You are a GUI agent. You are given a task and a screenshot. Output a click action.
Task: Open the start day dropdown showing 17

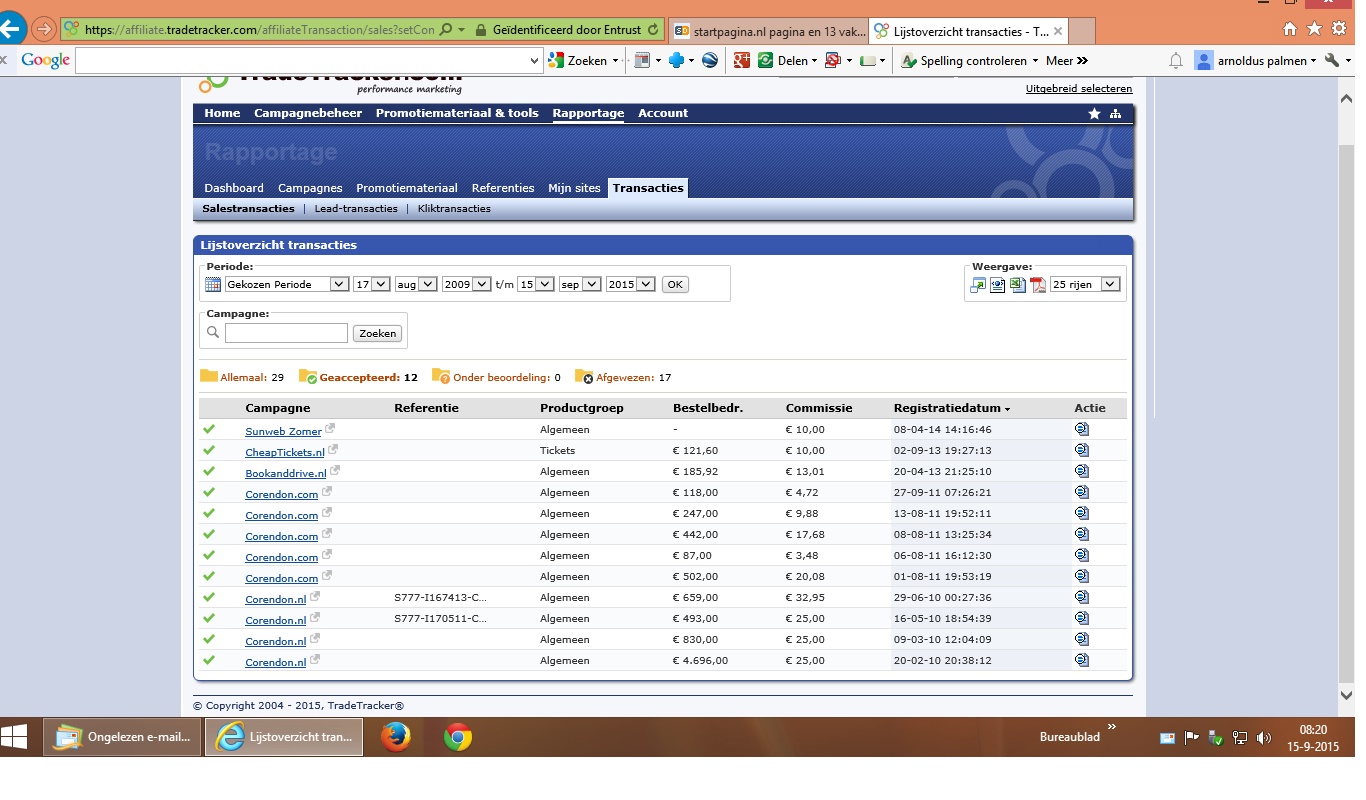point(371,284)
